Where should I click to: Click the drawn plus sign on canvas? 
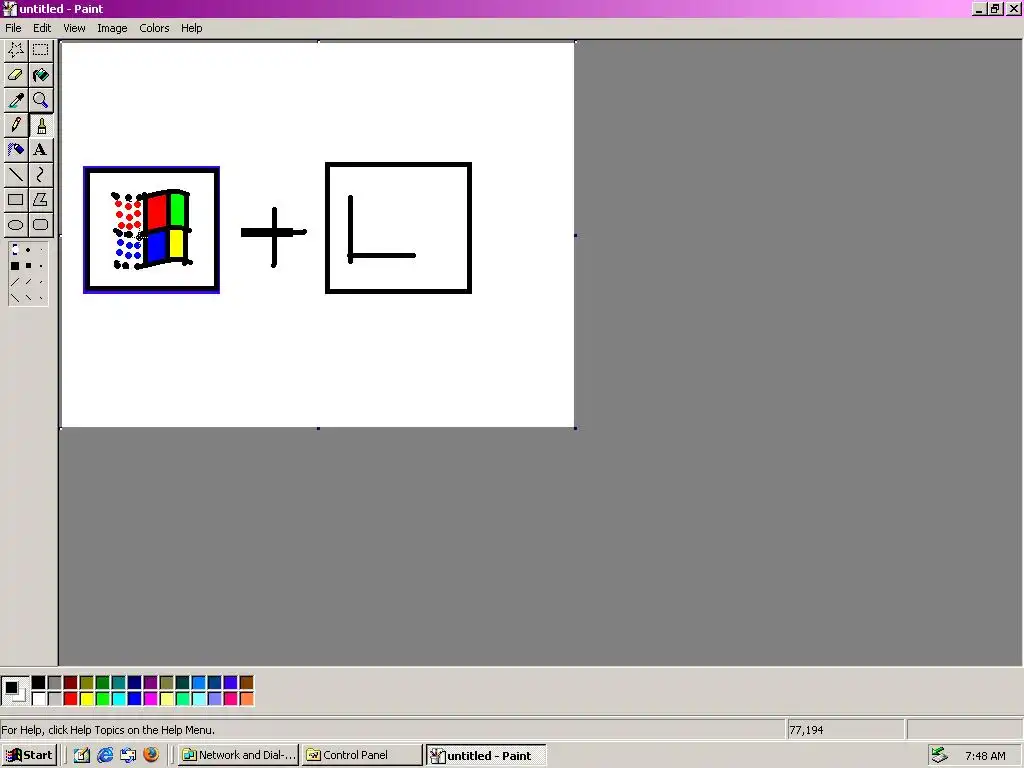274,236
